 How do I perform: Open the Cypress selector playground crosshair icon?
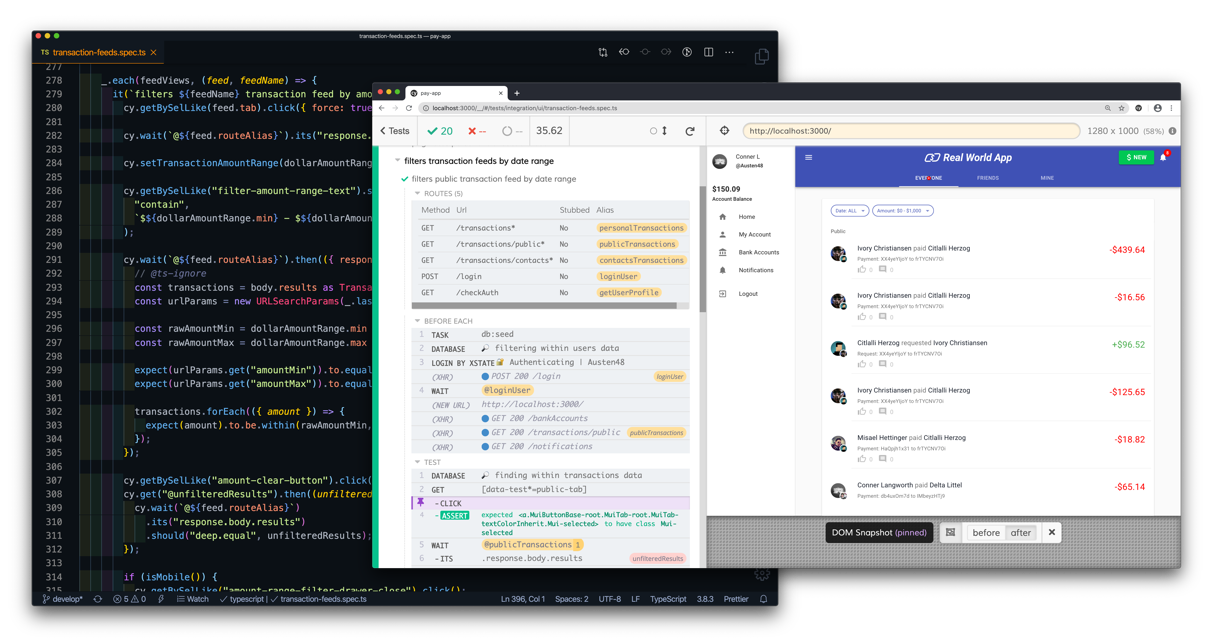click(724, 130)
